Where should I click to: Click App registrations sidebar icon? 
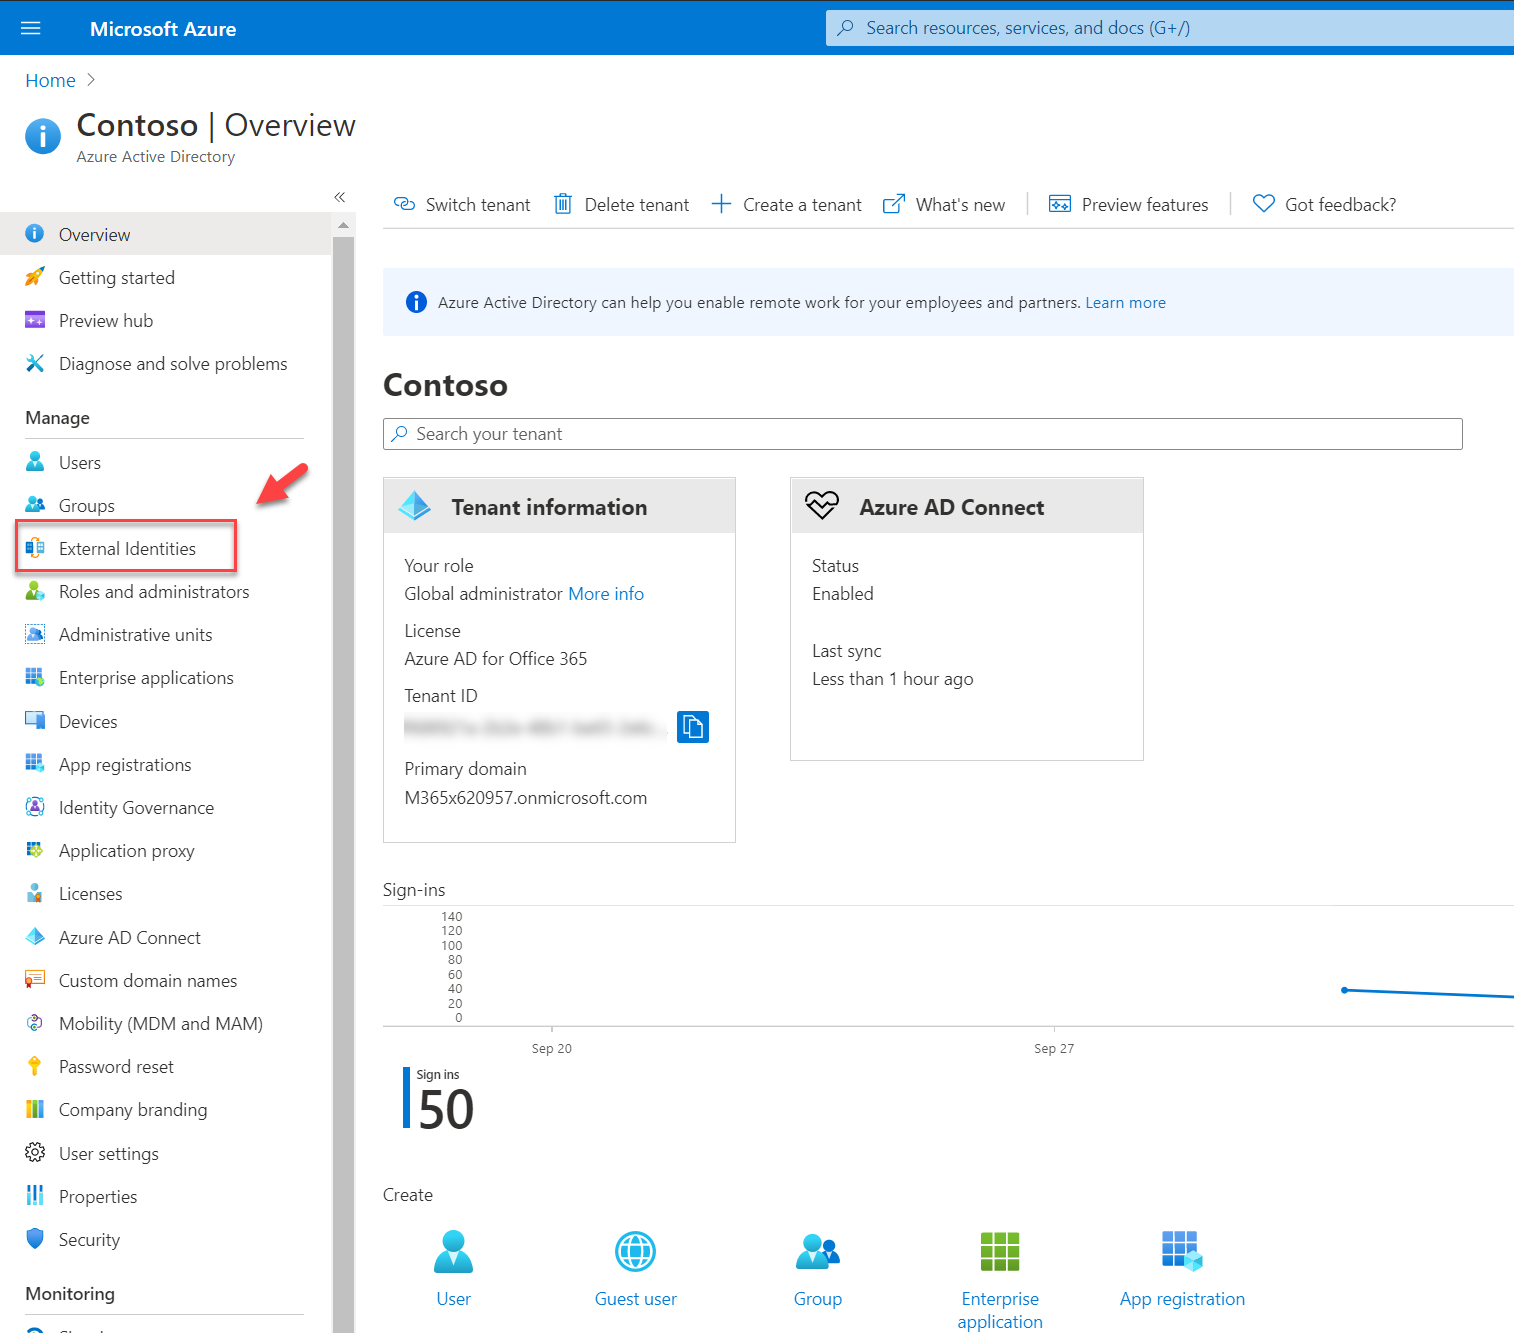pyautogui.click(x=35, y=764)
